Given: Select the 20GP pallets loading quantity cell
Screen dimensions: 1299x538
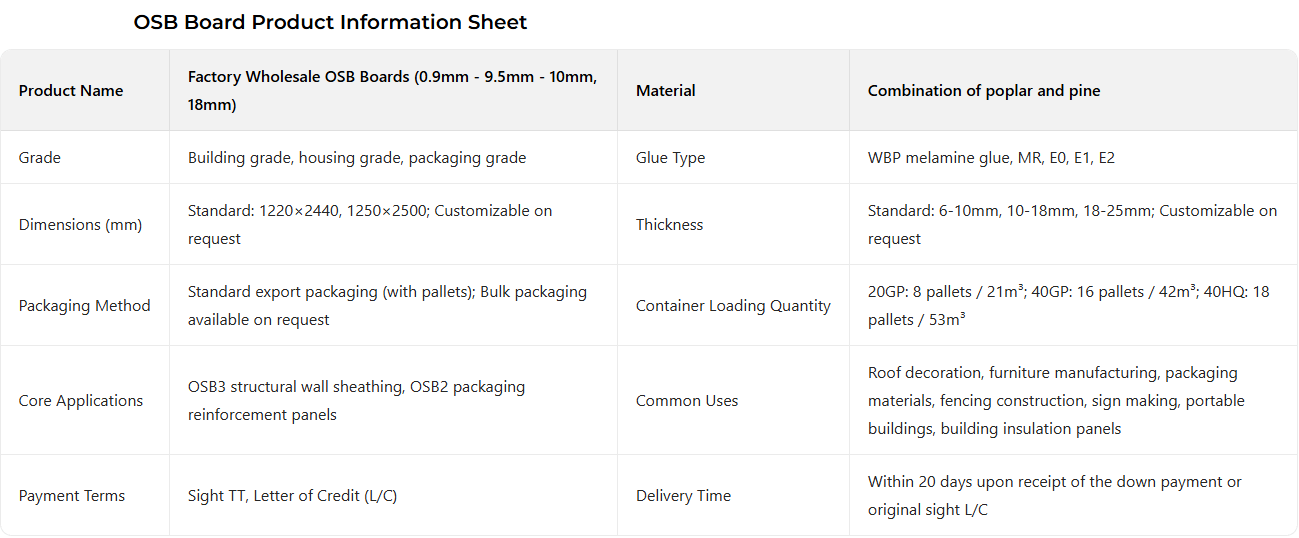Looking at the screenshot, I should pos(1068,306).
